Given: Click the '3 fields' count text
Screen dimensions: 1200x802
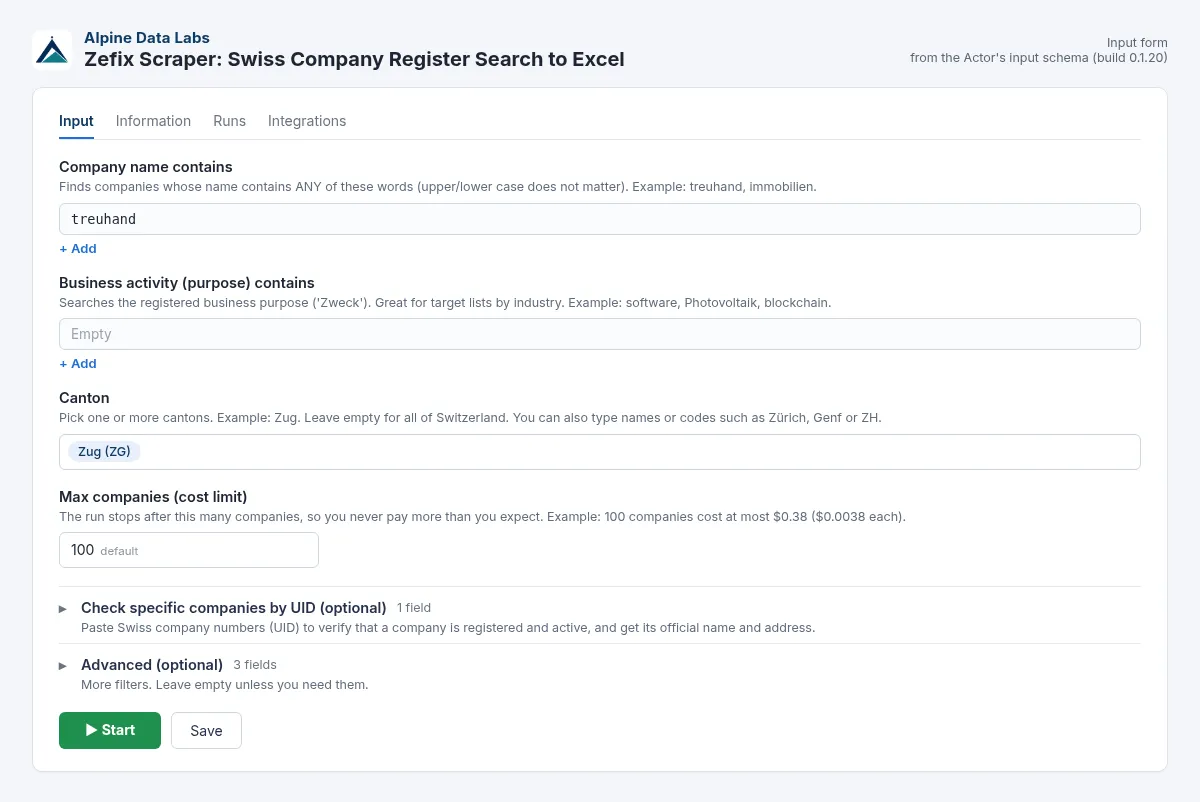Looking at the screenshot, I should point(255,665).
